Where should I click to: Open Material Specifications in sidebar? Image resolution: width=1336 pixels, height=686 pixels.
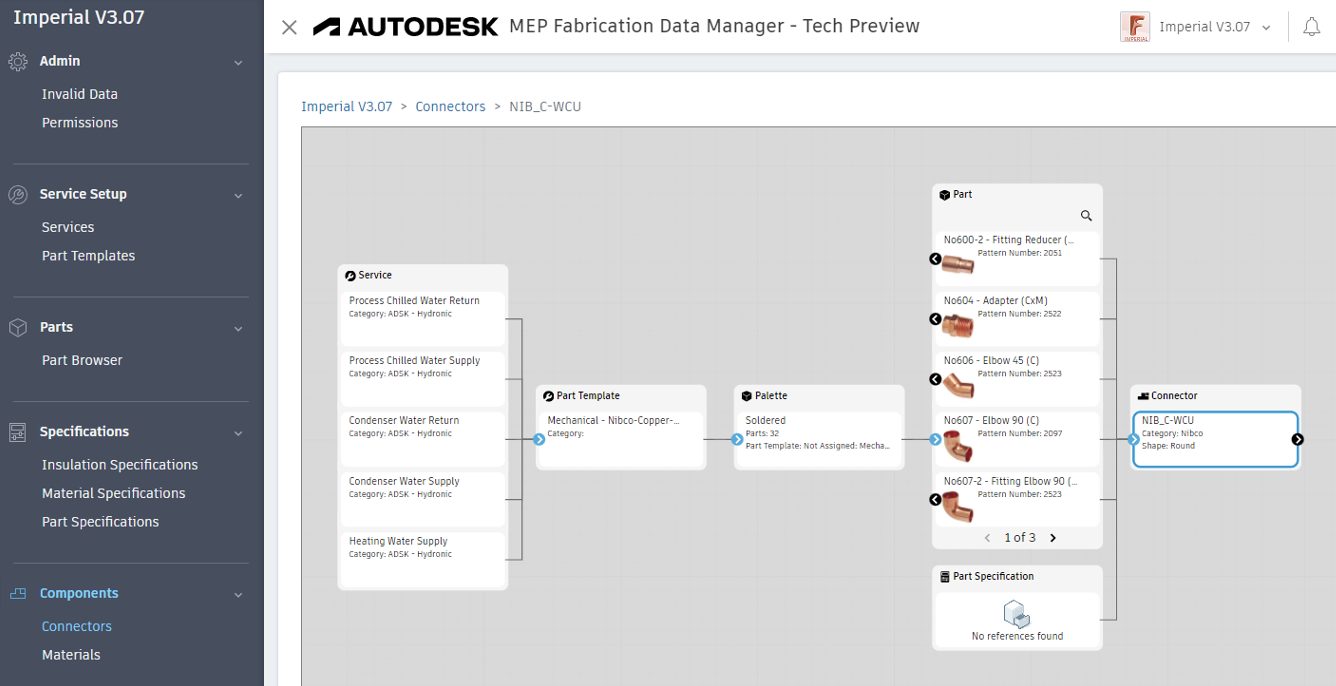tap(113, 493)
